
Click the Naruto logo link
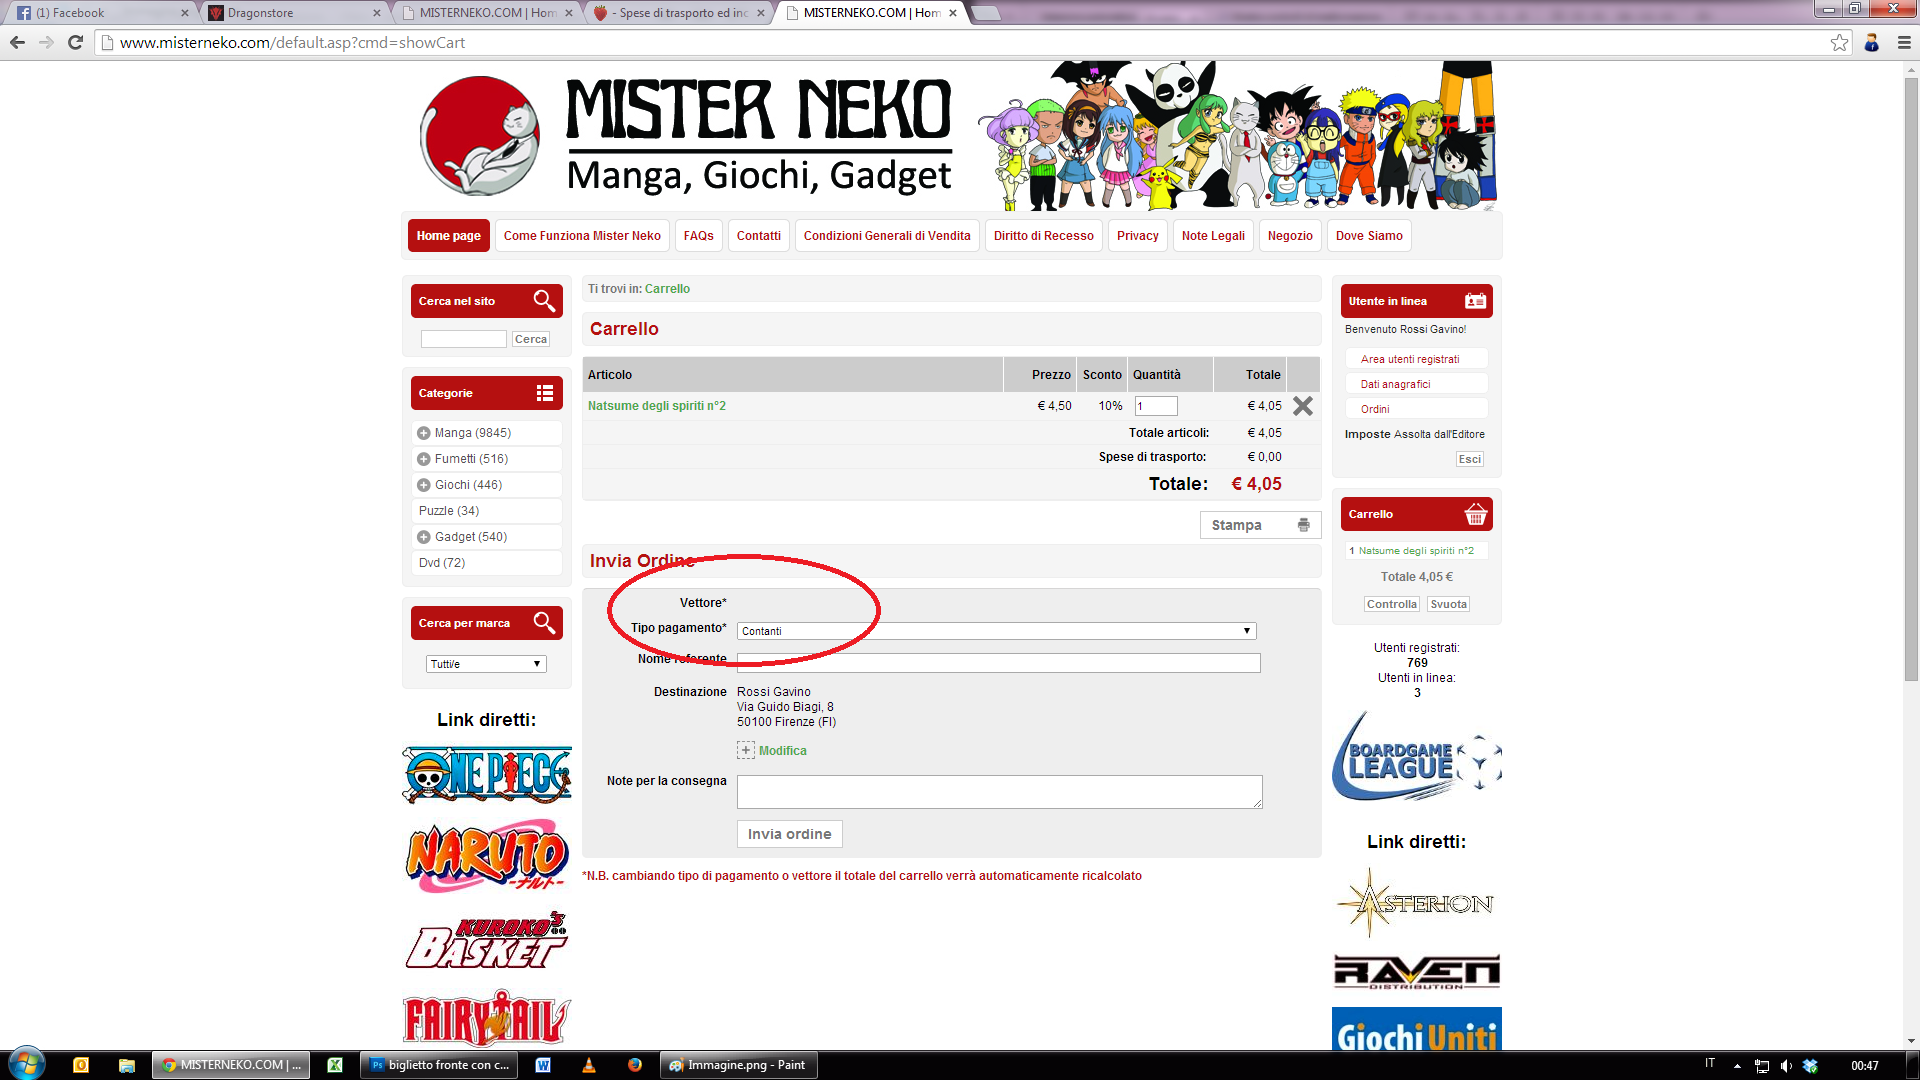(487, 856)
